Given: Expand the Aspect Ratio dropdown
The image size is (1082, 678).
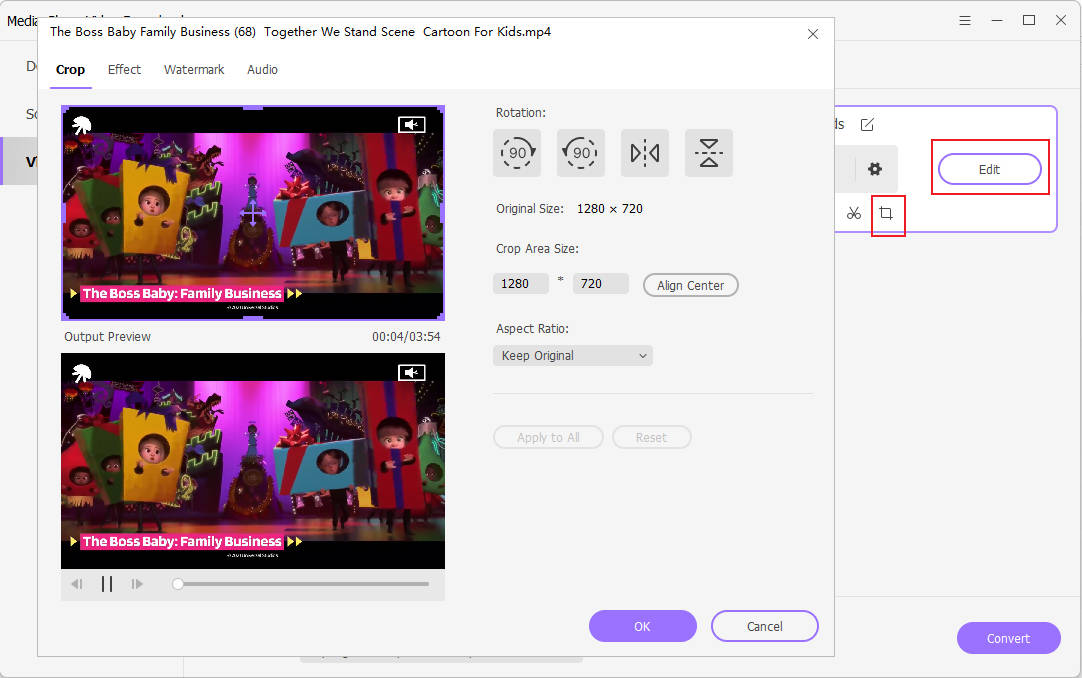Looking at the screenshot, I should click(573, 356).
